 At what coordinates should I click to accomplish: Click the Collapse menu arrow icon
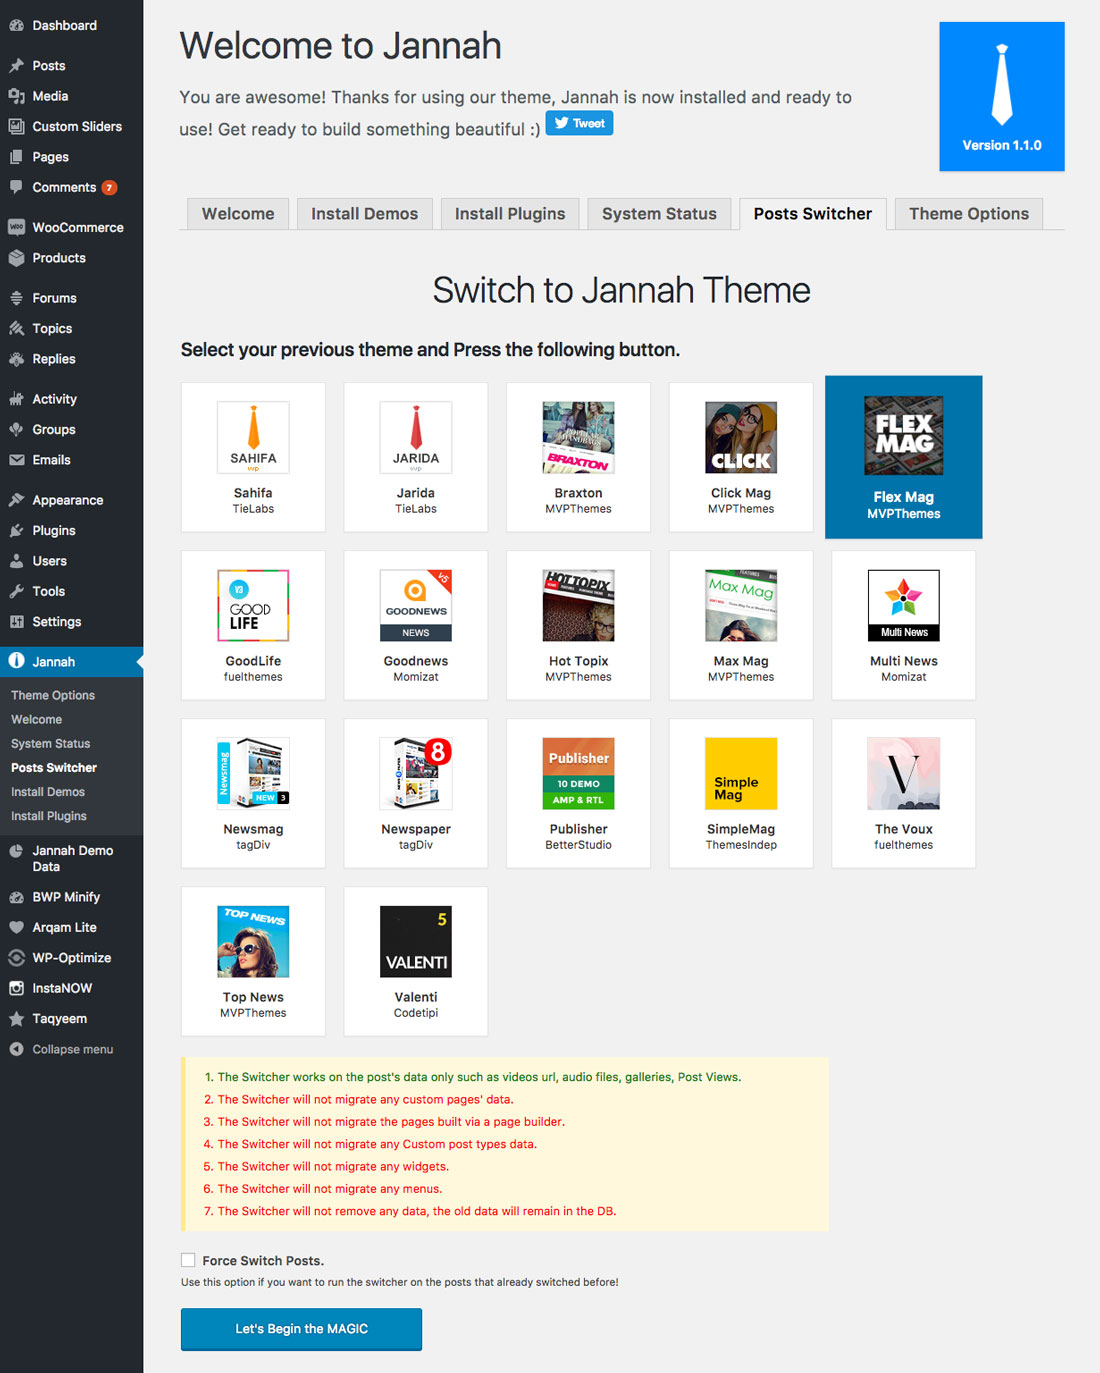click(16, 1049)
